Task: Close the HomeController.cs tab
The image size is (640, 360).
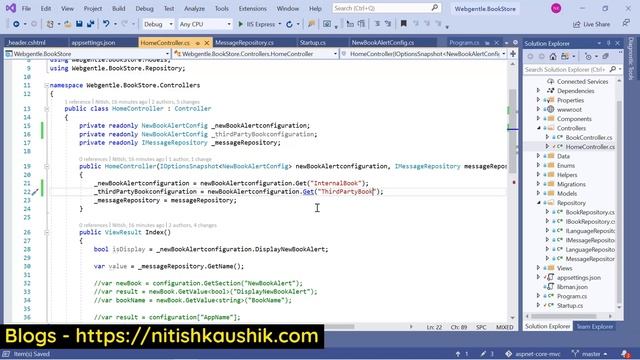Action: (207, 43)
